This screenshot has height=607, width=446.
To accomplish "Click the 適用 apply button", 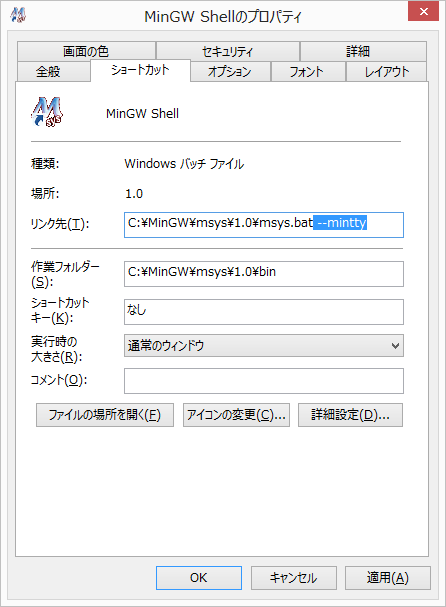I will click(388, 578).
